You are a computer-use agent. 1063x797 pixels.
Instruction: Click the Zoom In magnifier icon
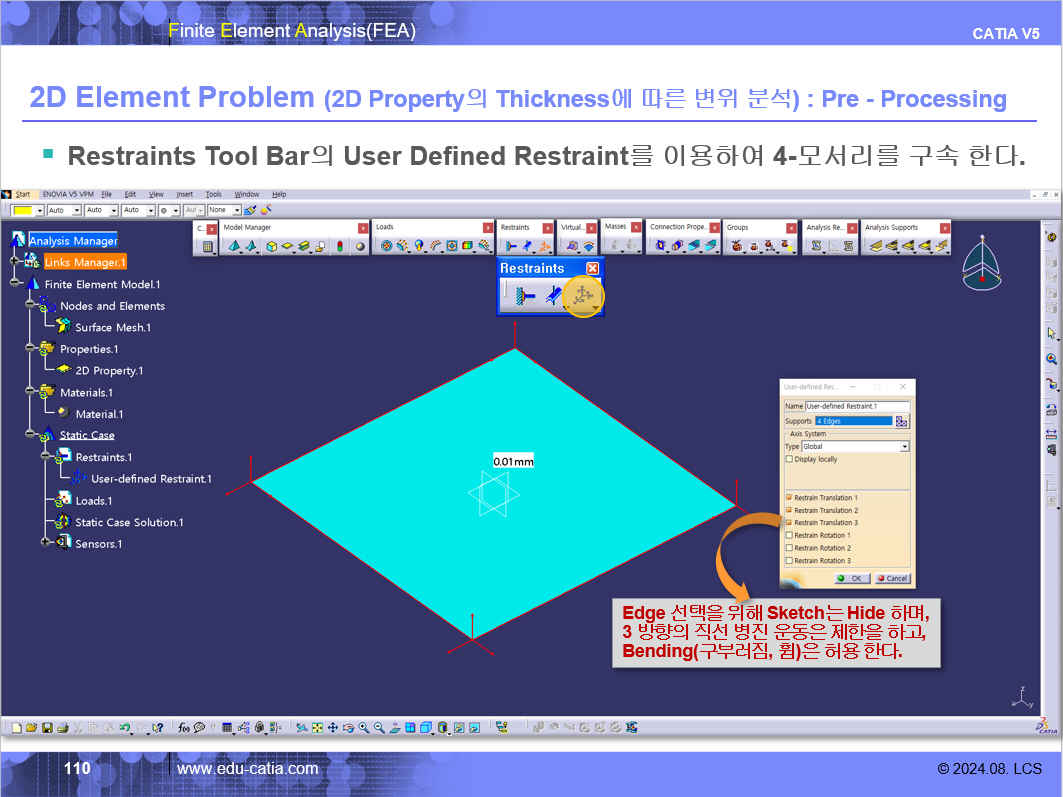coord(364,727)
